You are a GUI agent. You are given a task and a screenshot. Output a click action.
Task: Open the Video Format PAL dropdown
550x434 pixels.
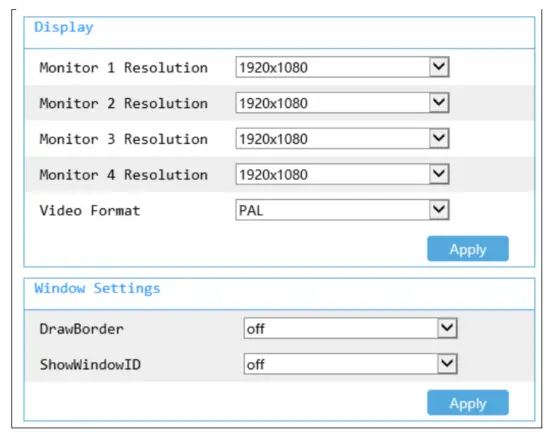pos(342,210)
